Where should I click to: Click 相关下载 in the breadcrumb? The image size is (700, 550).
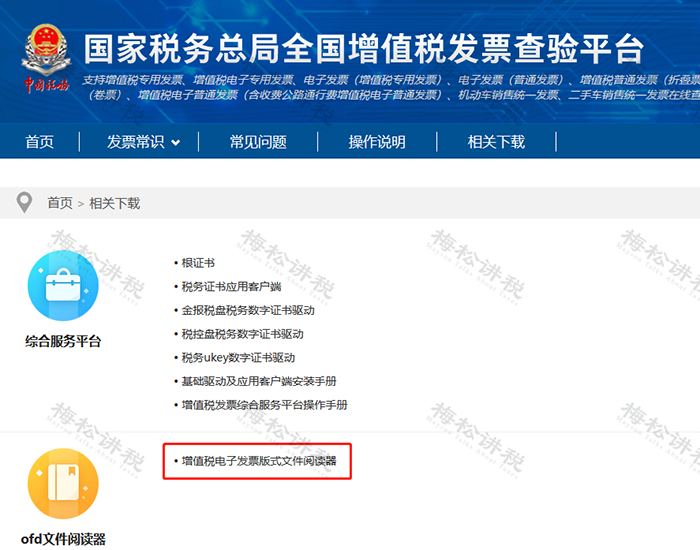[115, 203]
